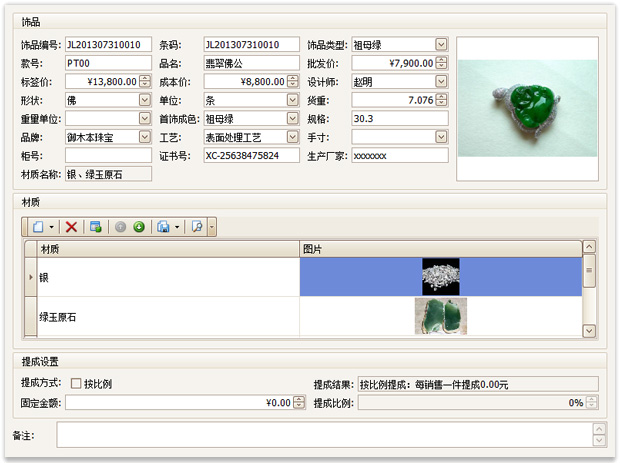
Task: Toggle the 按比例 checkbox
Action: [x=76, y=383]
